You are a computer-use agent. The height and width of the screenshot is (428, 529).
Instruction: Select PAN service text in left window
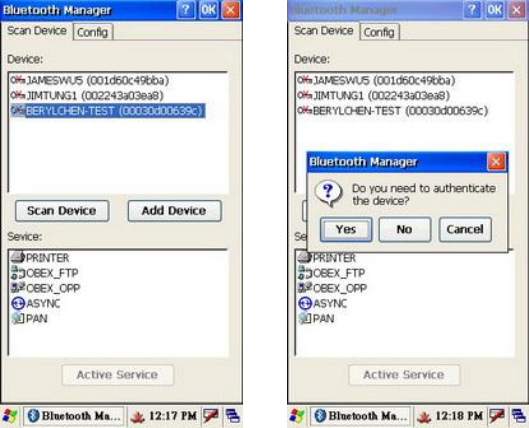[36, 319]
